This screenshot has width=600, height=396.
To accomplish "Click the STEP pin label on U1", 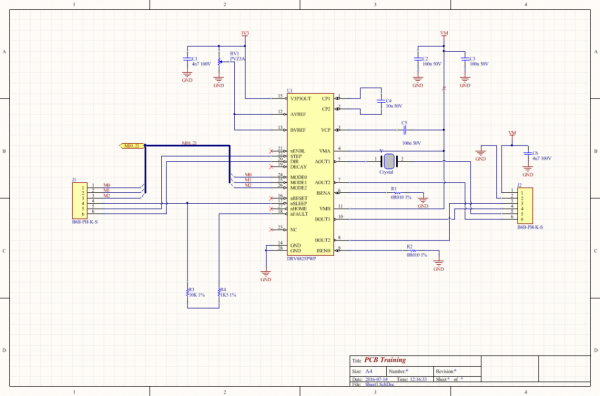I will (296, 156).
